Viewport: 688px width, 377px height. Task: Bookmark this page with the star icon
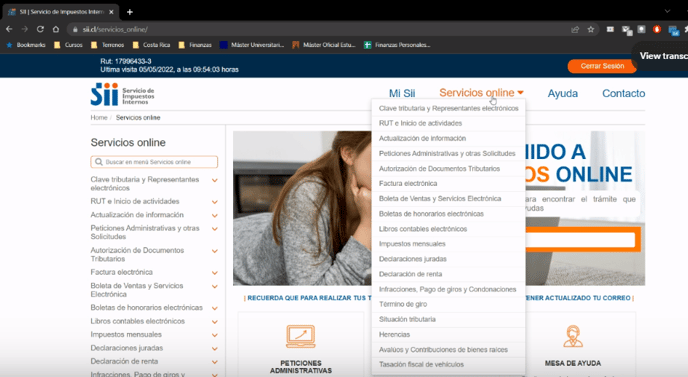coord(591,29)
